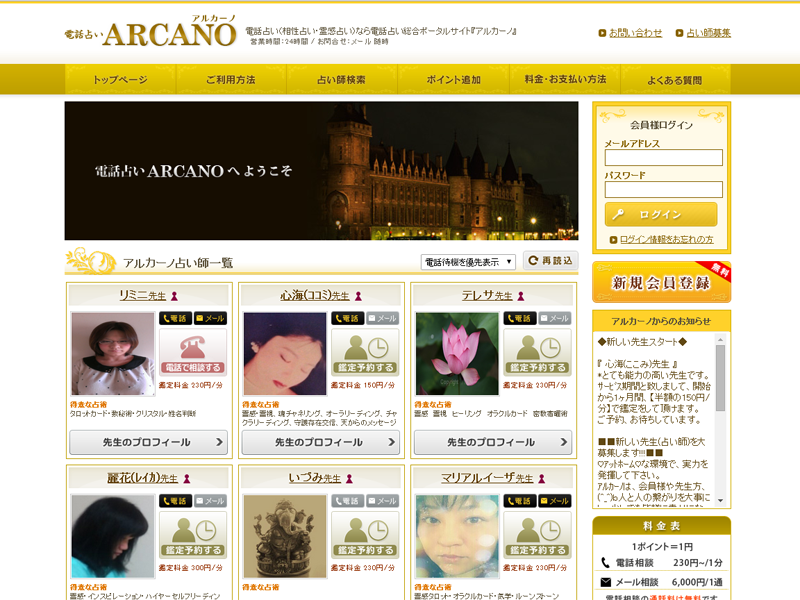Screen dimensions: 800x600
Task: Open the ポイント追加 navigation tab
Action: coord(454,80)
